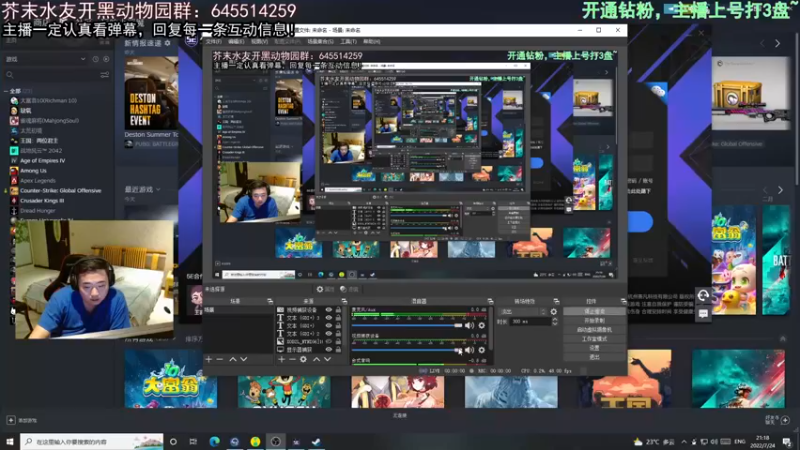
Task: Show hidden system tray icons chevron
Action: [684, 441]
